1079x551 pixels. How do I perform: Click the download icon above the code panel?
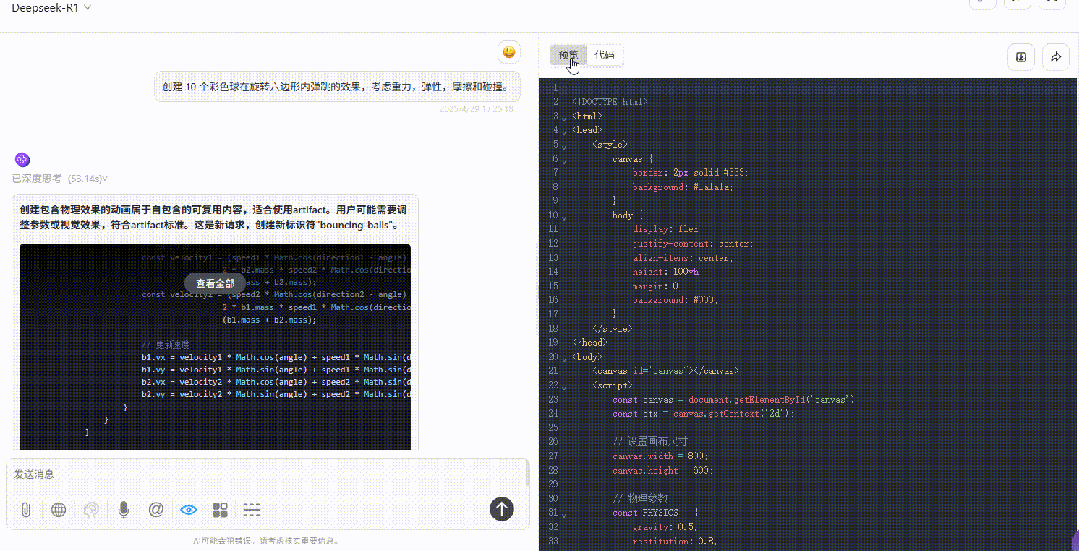click(x=1021, y=57)
